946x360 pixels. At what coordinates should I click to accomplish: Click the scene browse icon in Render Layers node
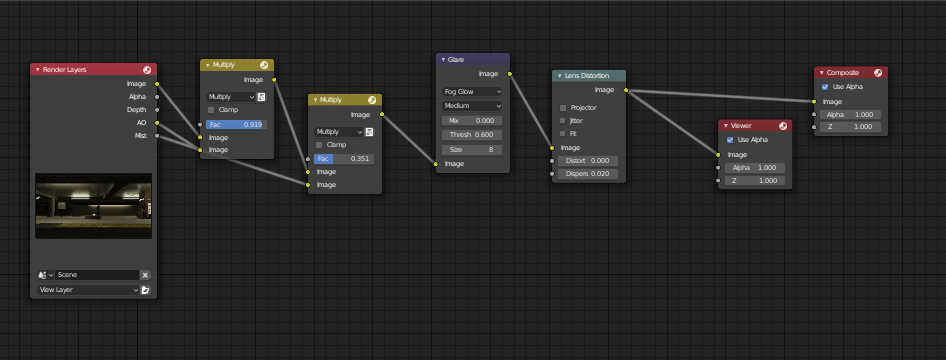pyautogui.click(x=45, y=275)
